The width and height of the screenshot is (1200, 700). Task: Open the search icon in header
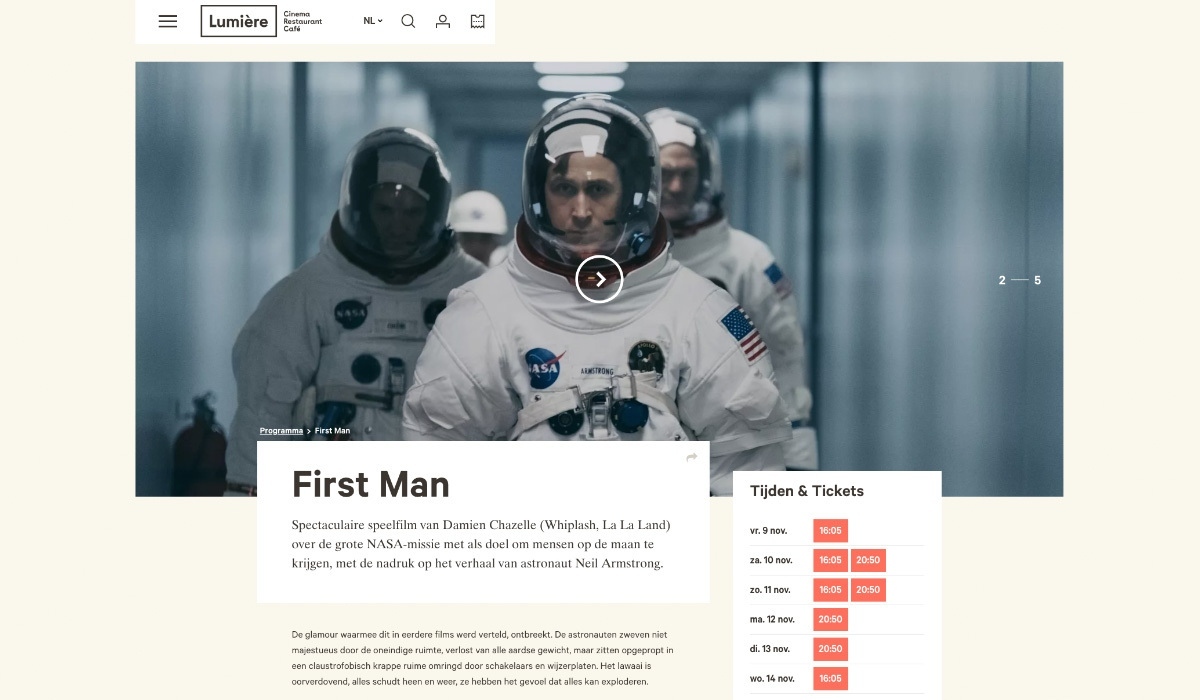click(408, 21)
